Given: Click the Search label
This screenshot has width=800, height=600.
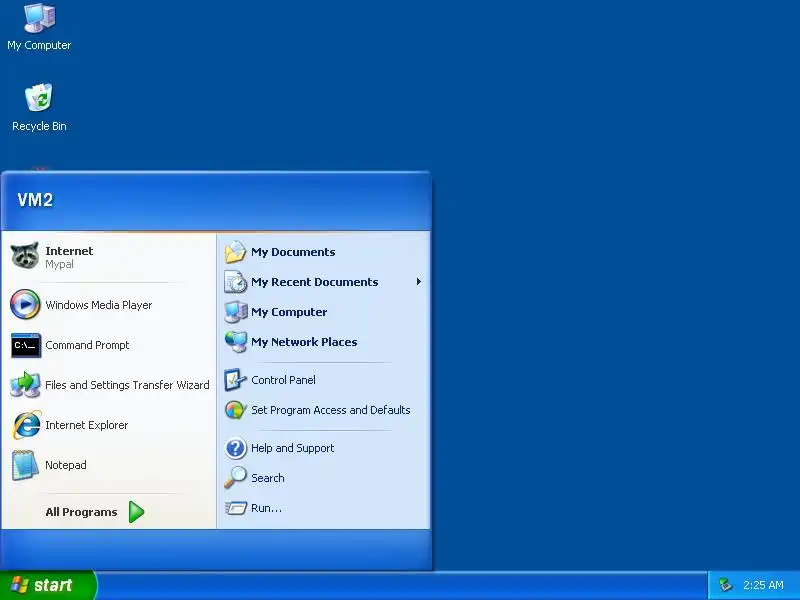Looking at the screenshot, I should point(267,478).
